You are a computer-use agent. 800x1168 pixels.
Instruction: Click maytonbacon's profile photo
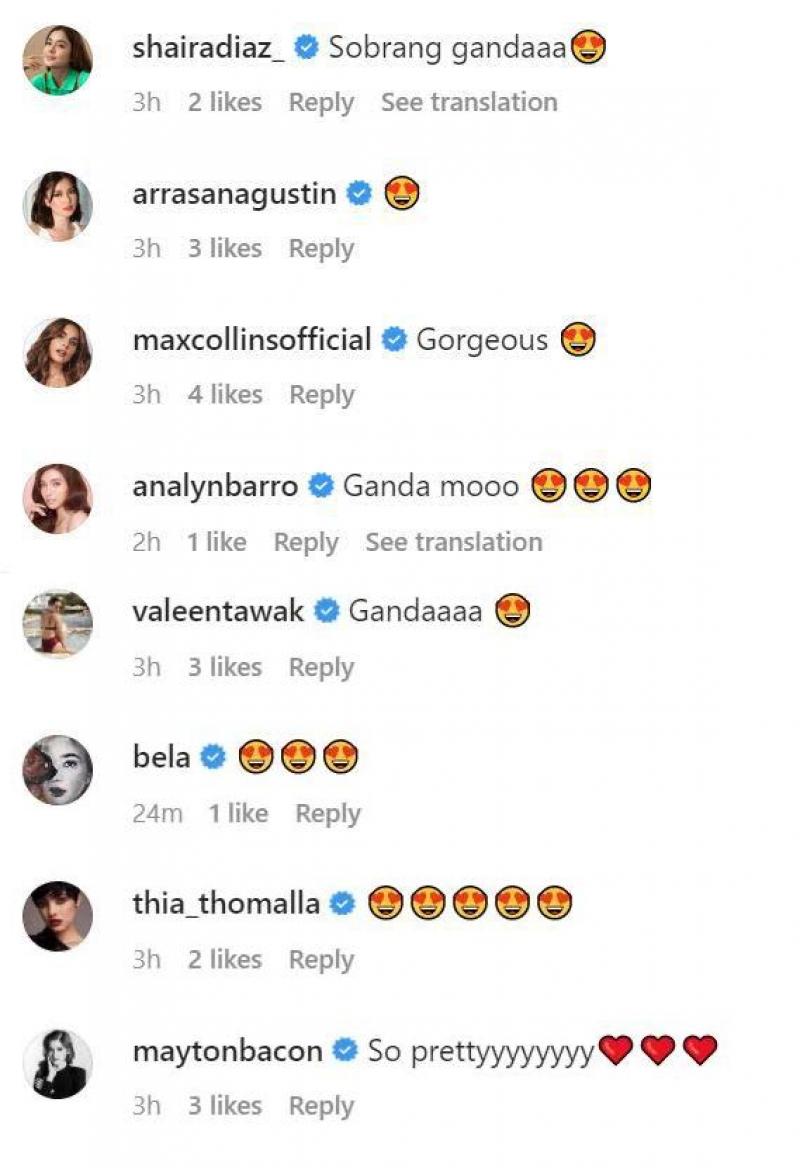(x=58, y=1063)
